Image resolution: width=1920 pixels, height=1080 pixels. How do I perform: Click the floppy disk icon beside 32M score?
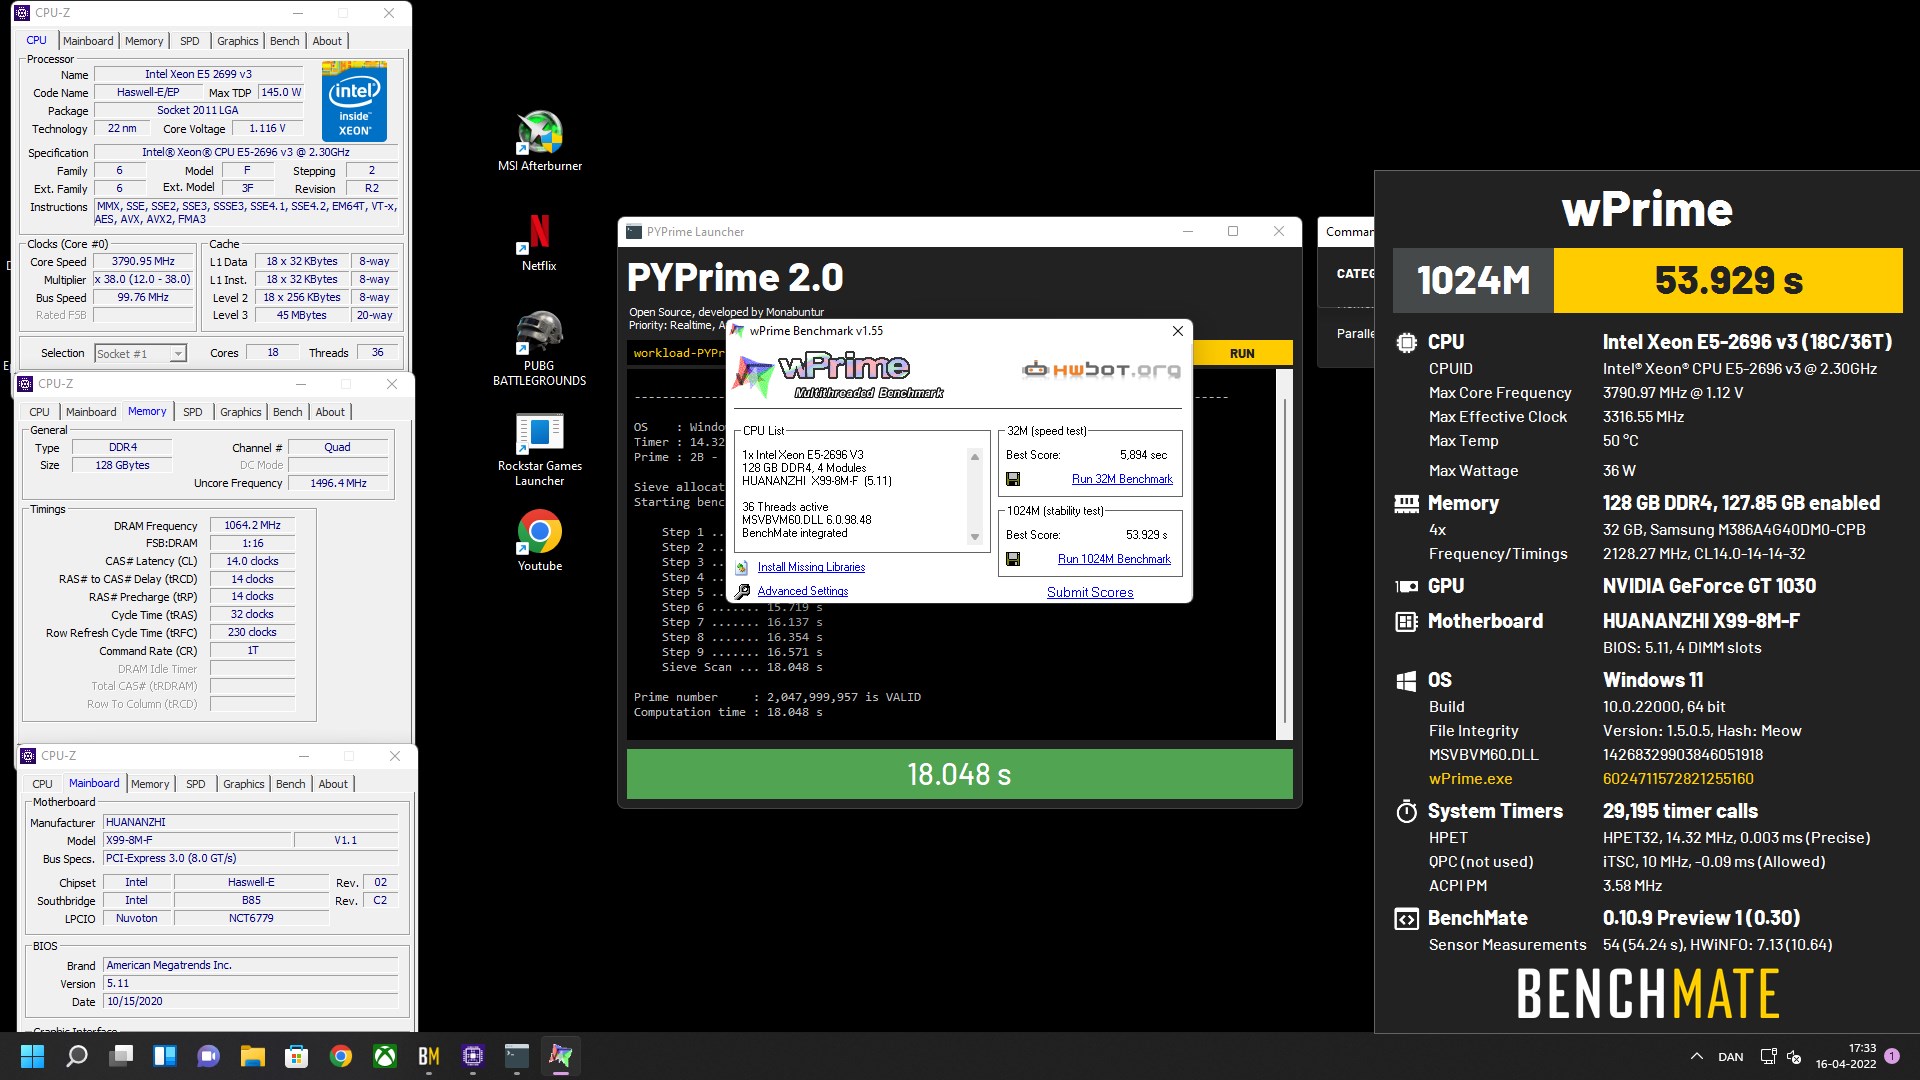pos(1013,479)
